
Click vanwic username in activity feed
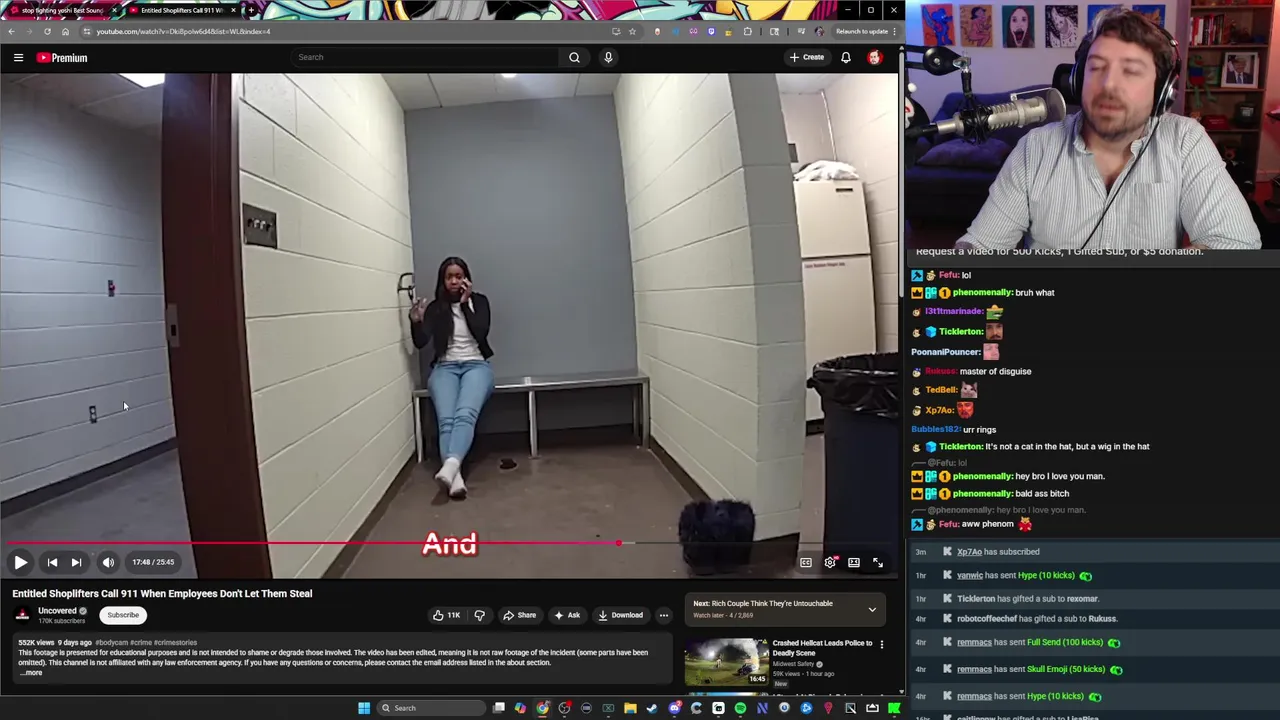[970, 576]
